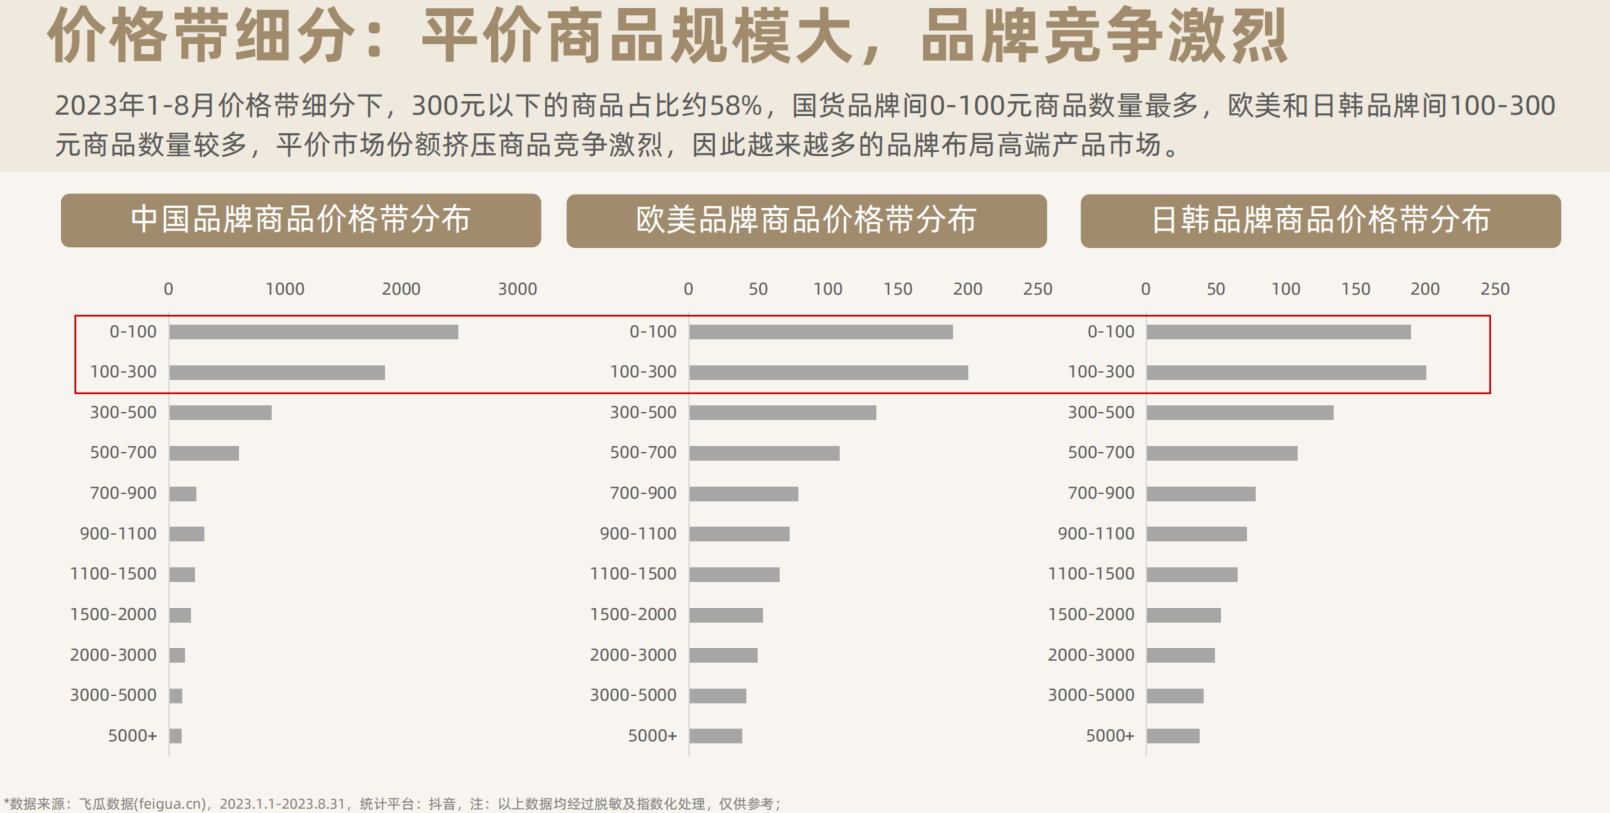Select Europe-America chart 300-500 bar
This screenshot has height=813, width=1610.
(x=783, y=413)
